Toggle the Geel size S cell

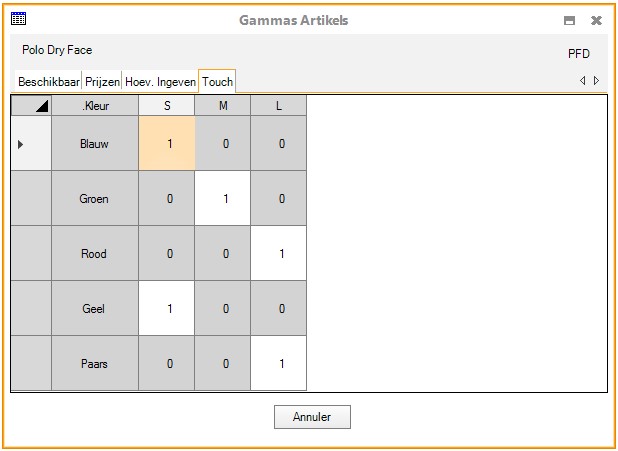170,309
